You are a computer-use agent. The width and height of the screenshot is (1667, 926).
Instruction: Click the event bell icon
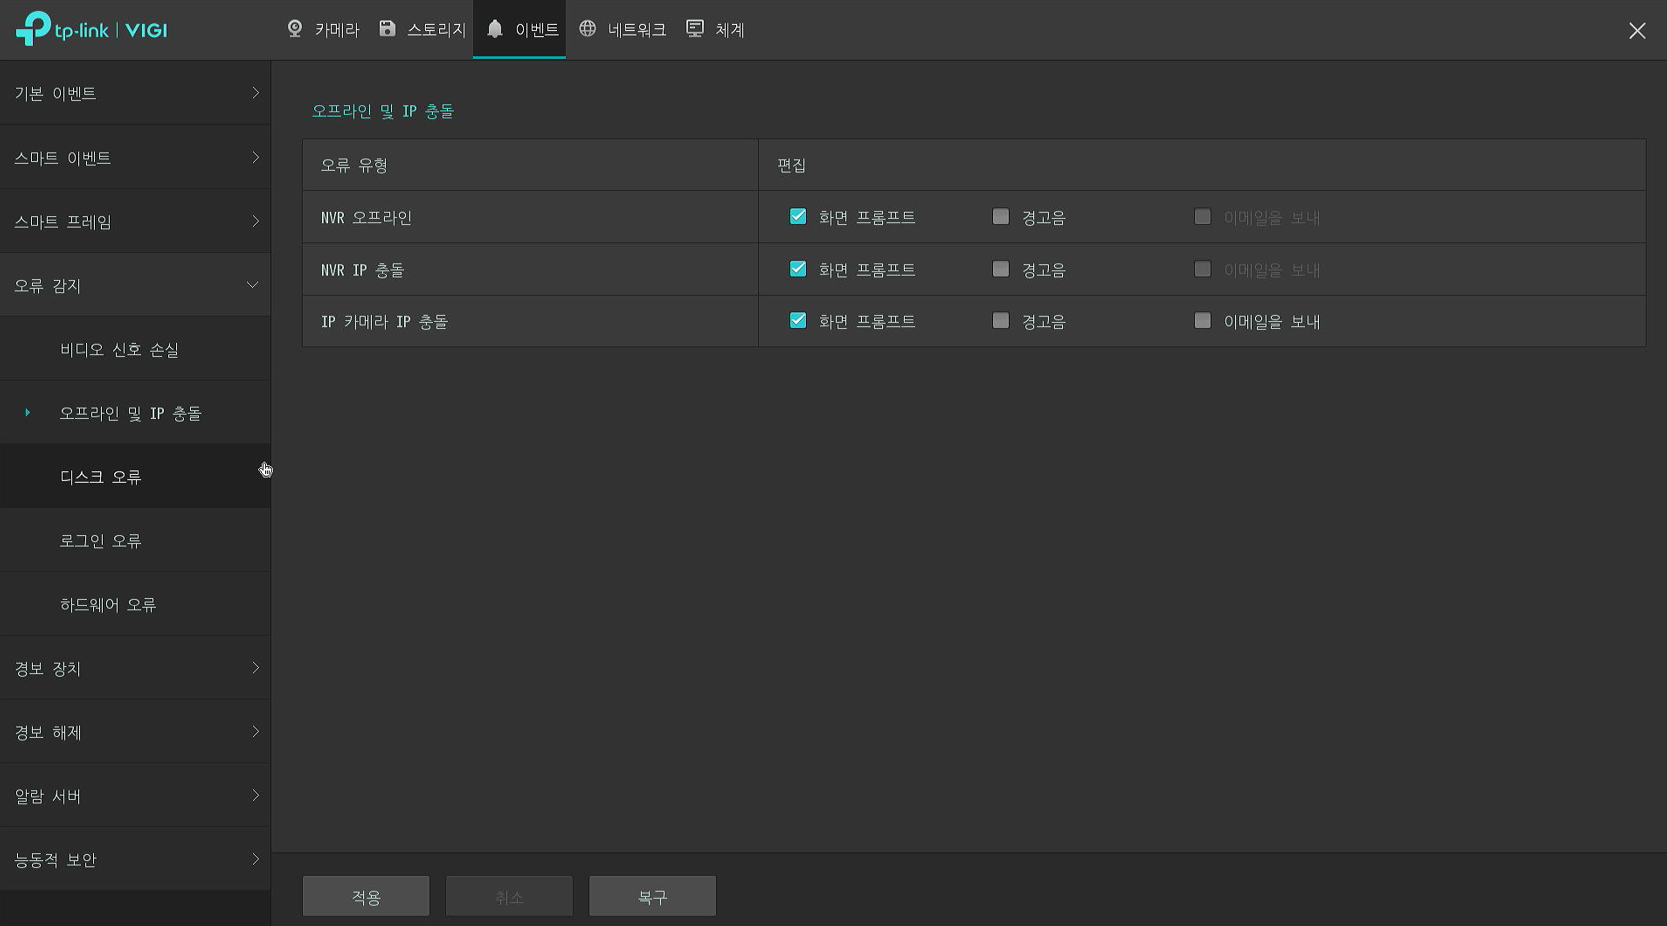[x=494, y=29]
